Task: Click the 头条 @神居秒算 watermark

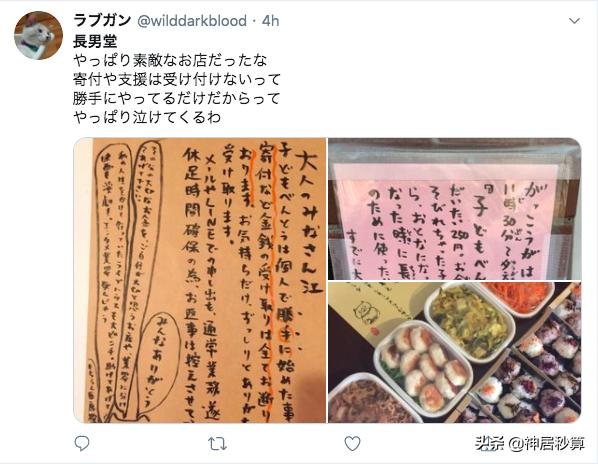Action: tap(529, 443)
